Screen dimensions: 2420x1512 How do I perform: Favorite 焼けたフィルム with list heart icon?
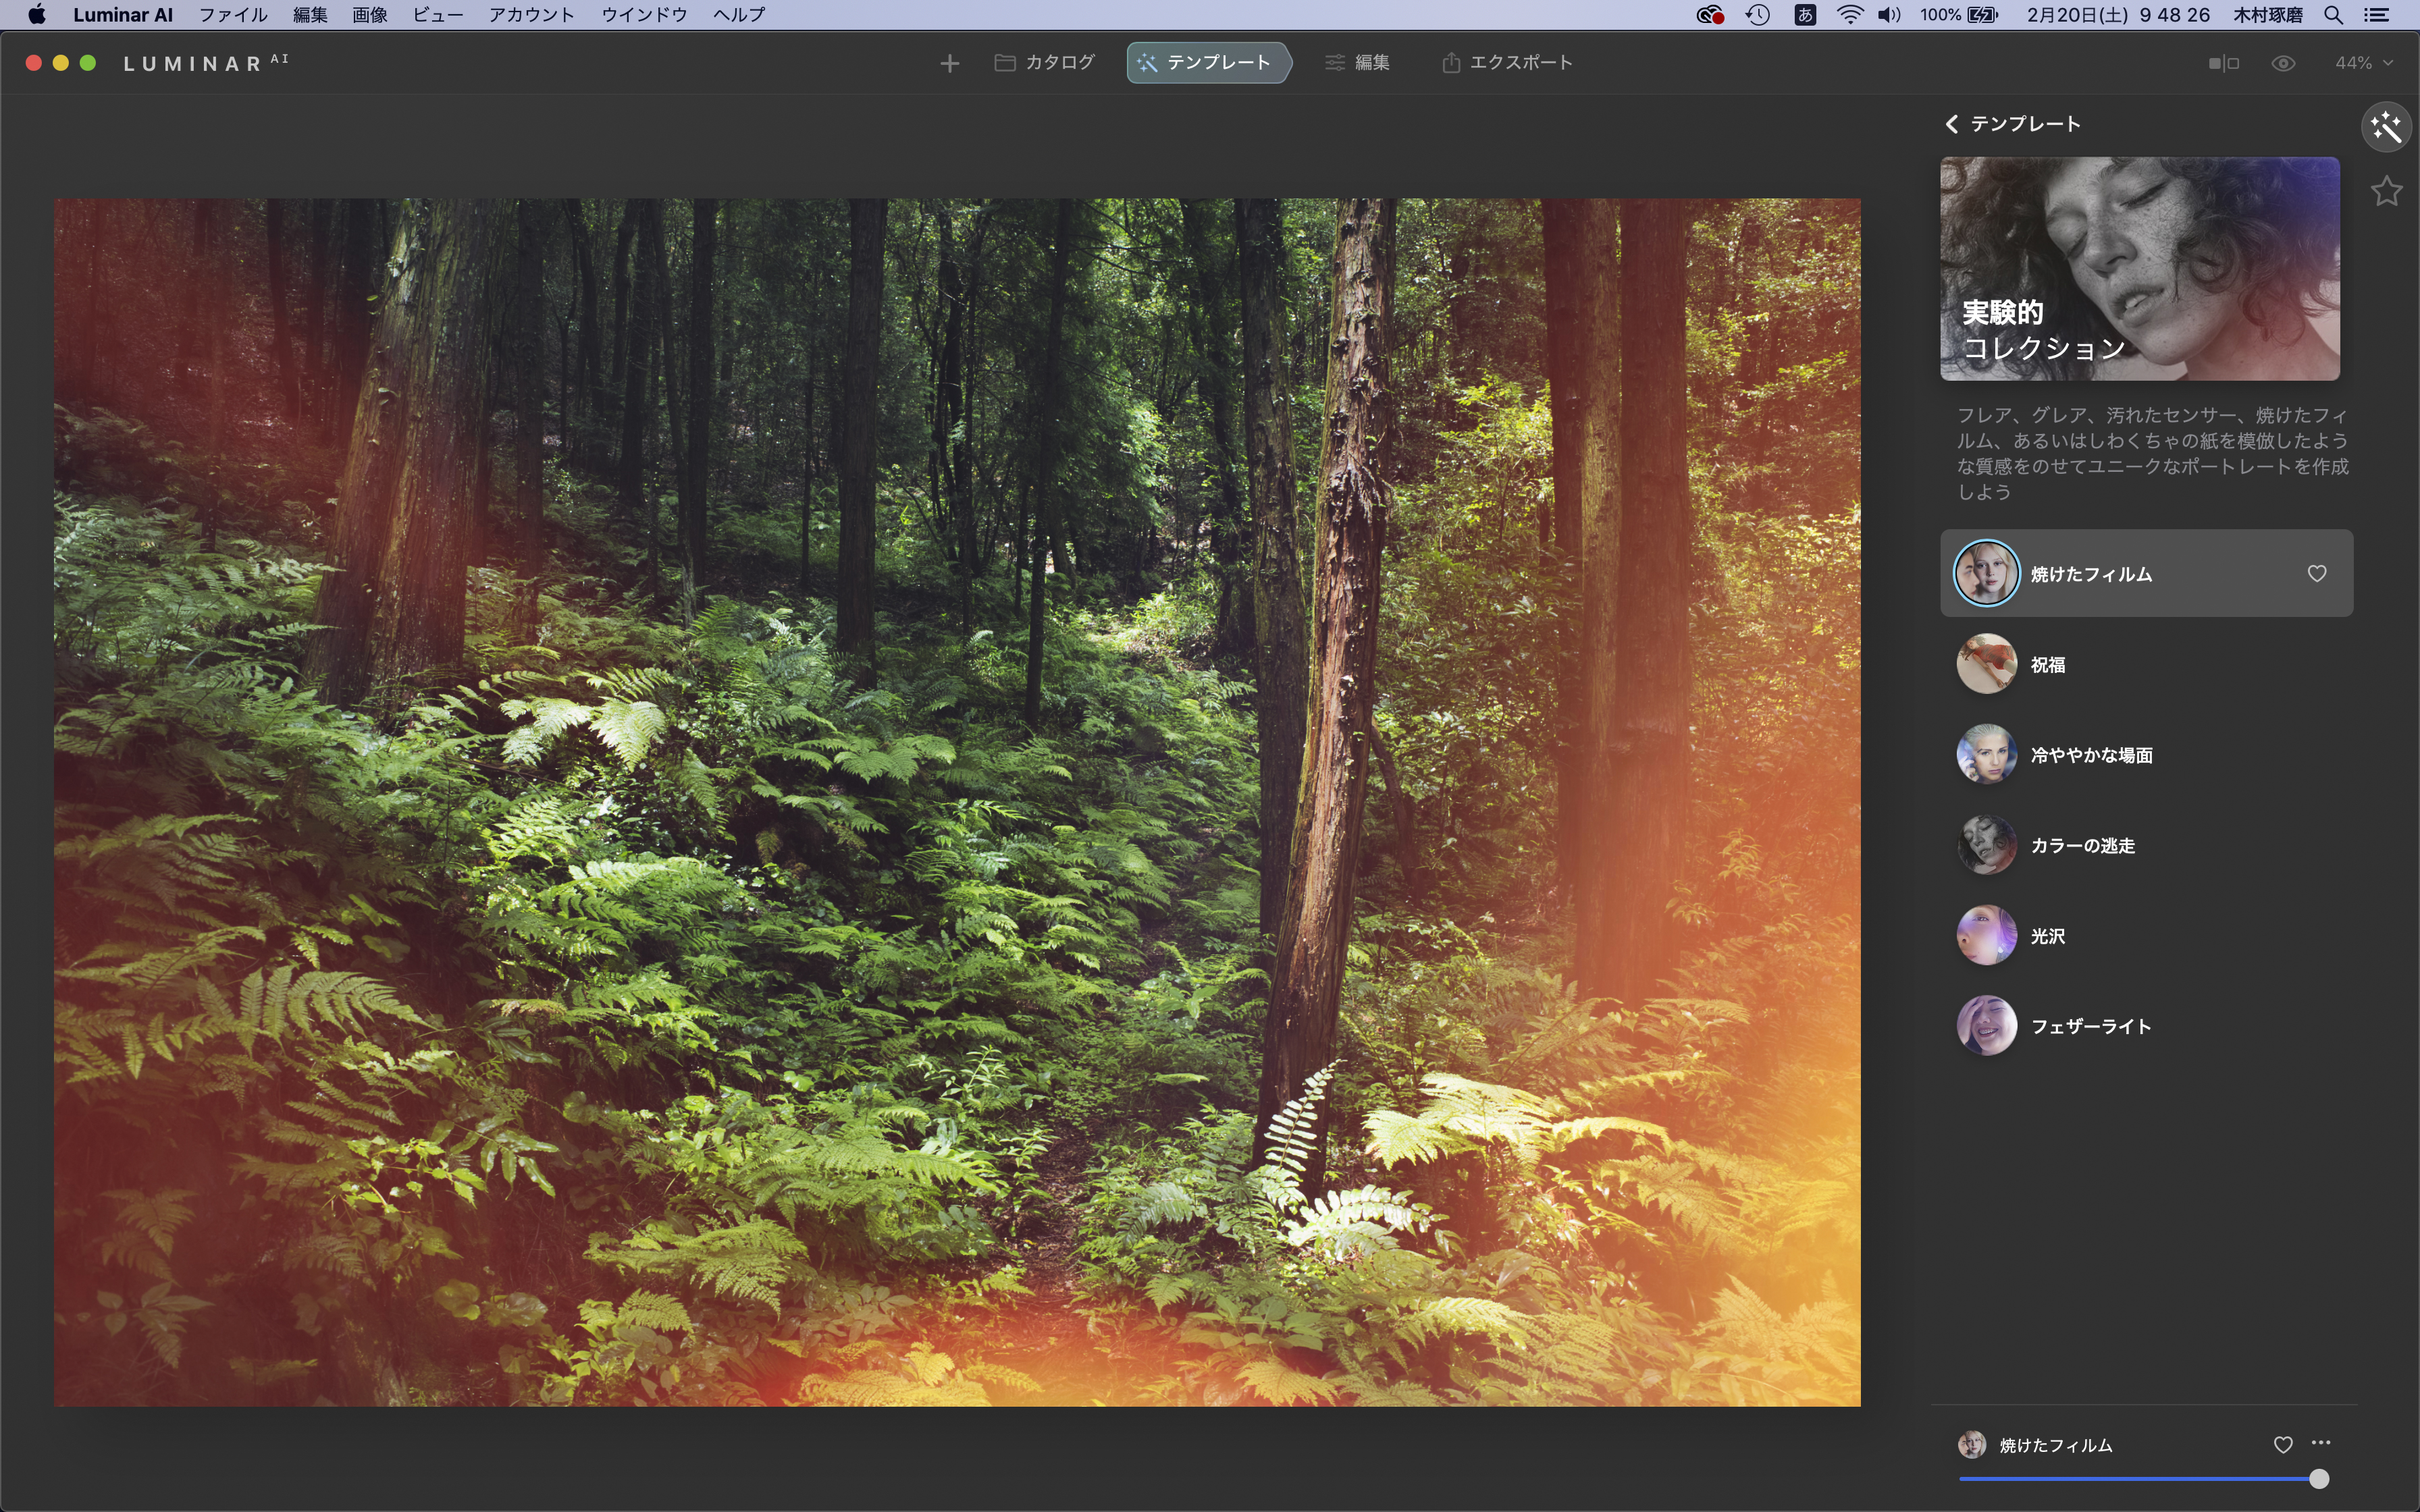tap(2316, 573)
